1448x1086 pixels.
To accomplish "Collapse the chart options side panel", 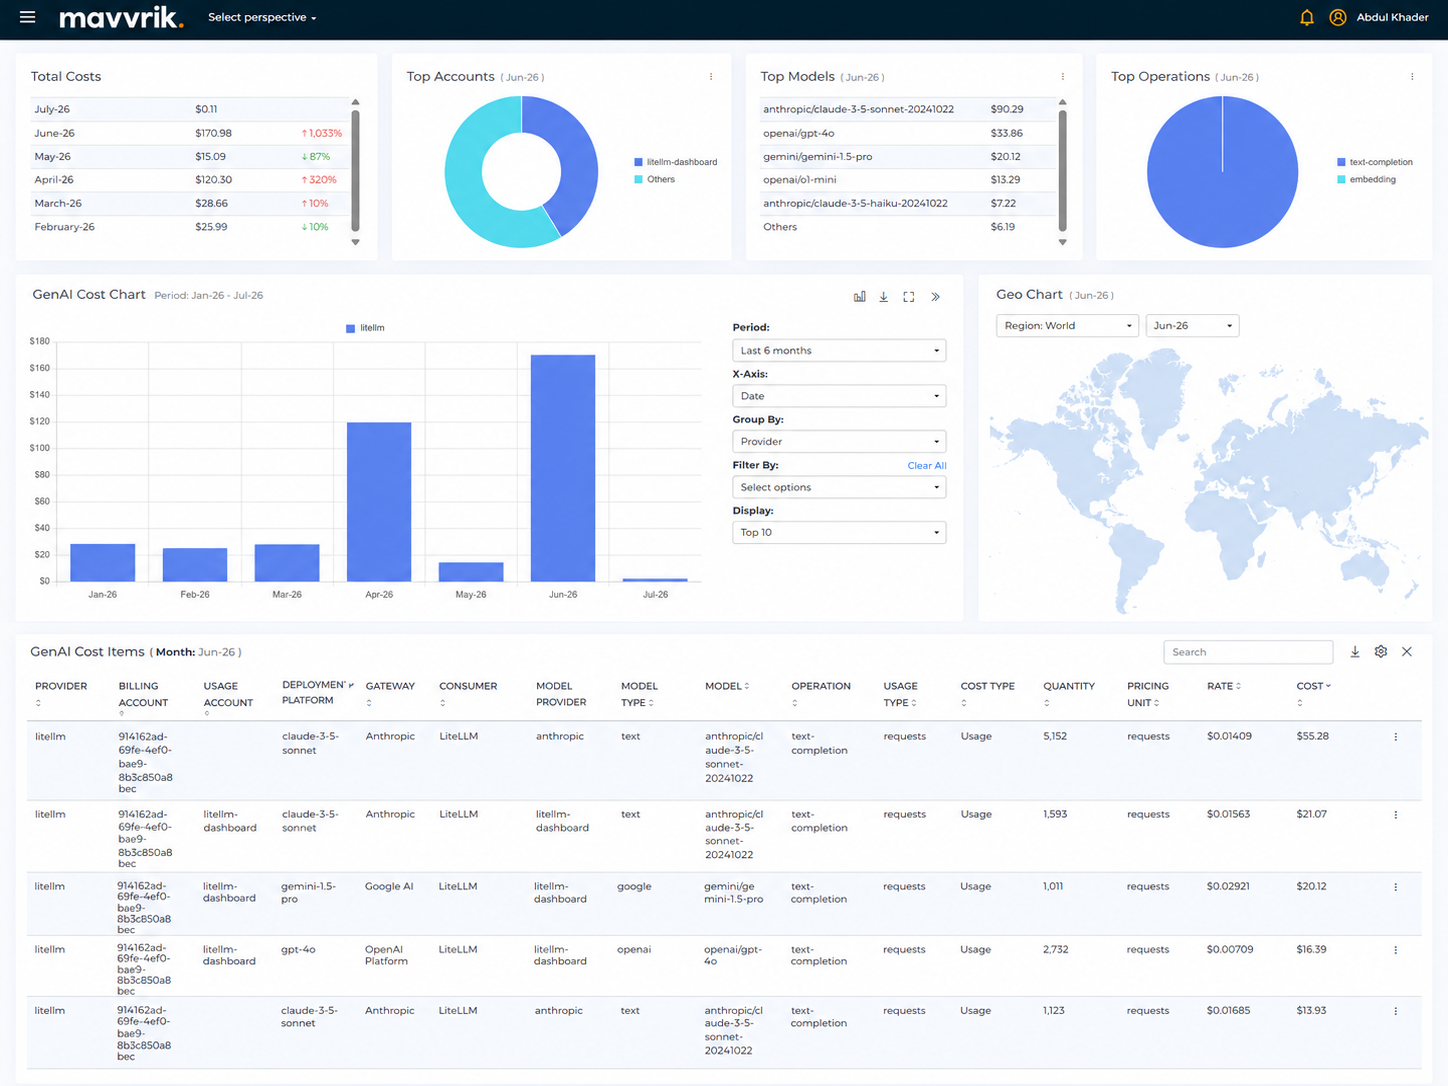I will (x=935, y=297).
